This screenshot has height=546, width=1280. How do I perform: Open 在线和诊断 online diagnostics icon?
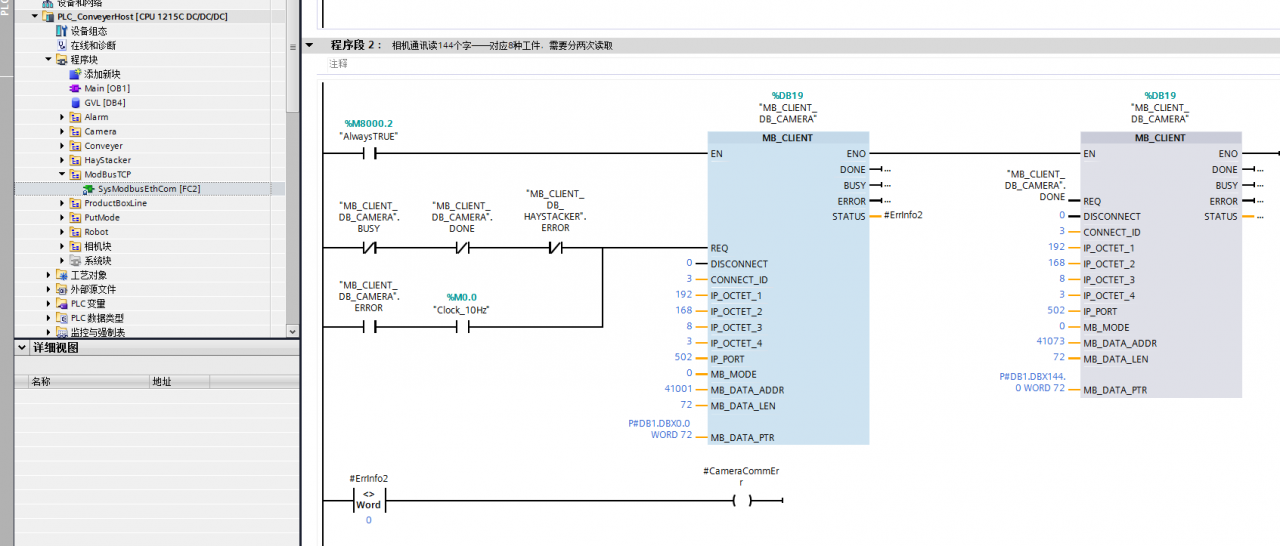click(62, 45)
